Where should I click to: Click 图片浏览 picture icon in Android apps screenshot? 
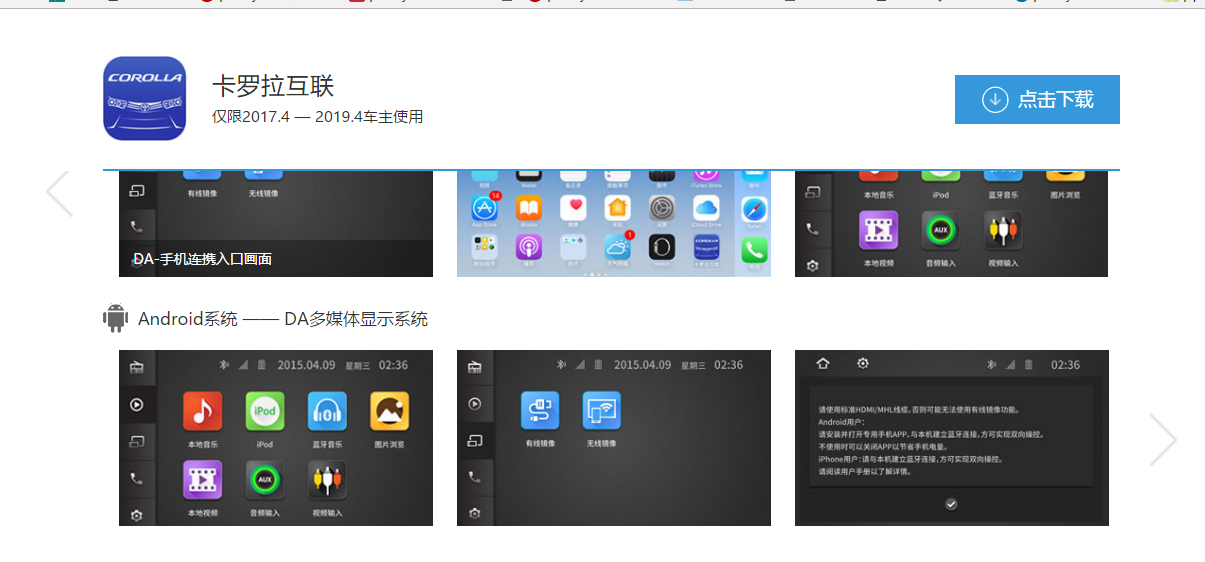click(389, 411)
